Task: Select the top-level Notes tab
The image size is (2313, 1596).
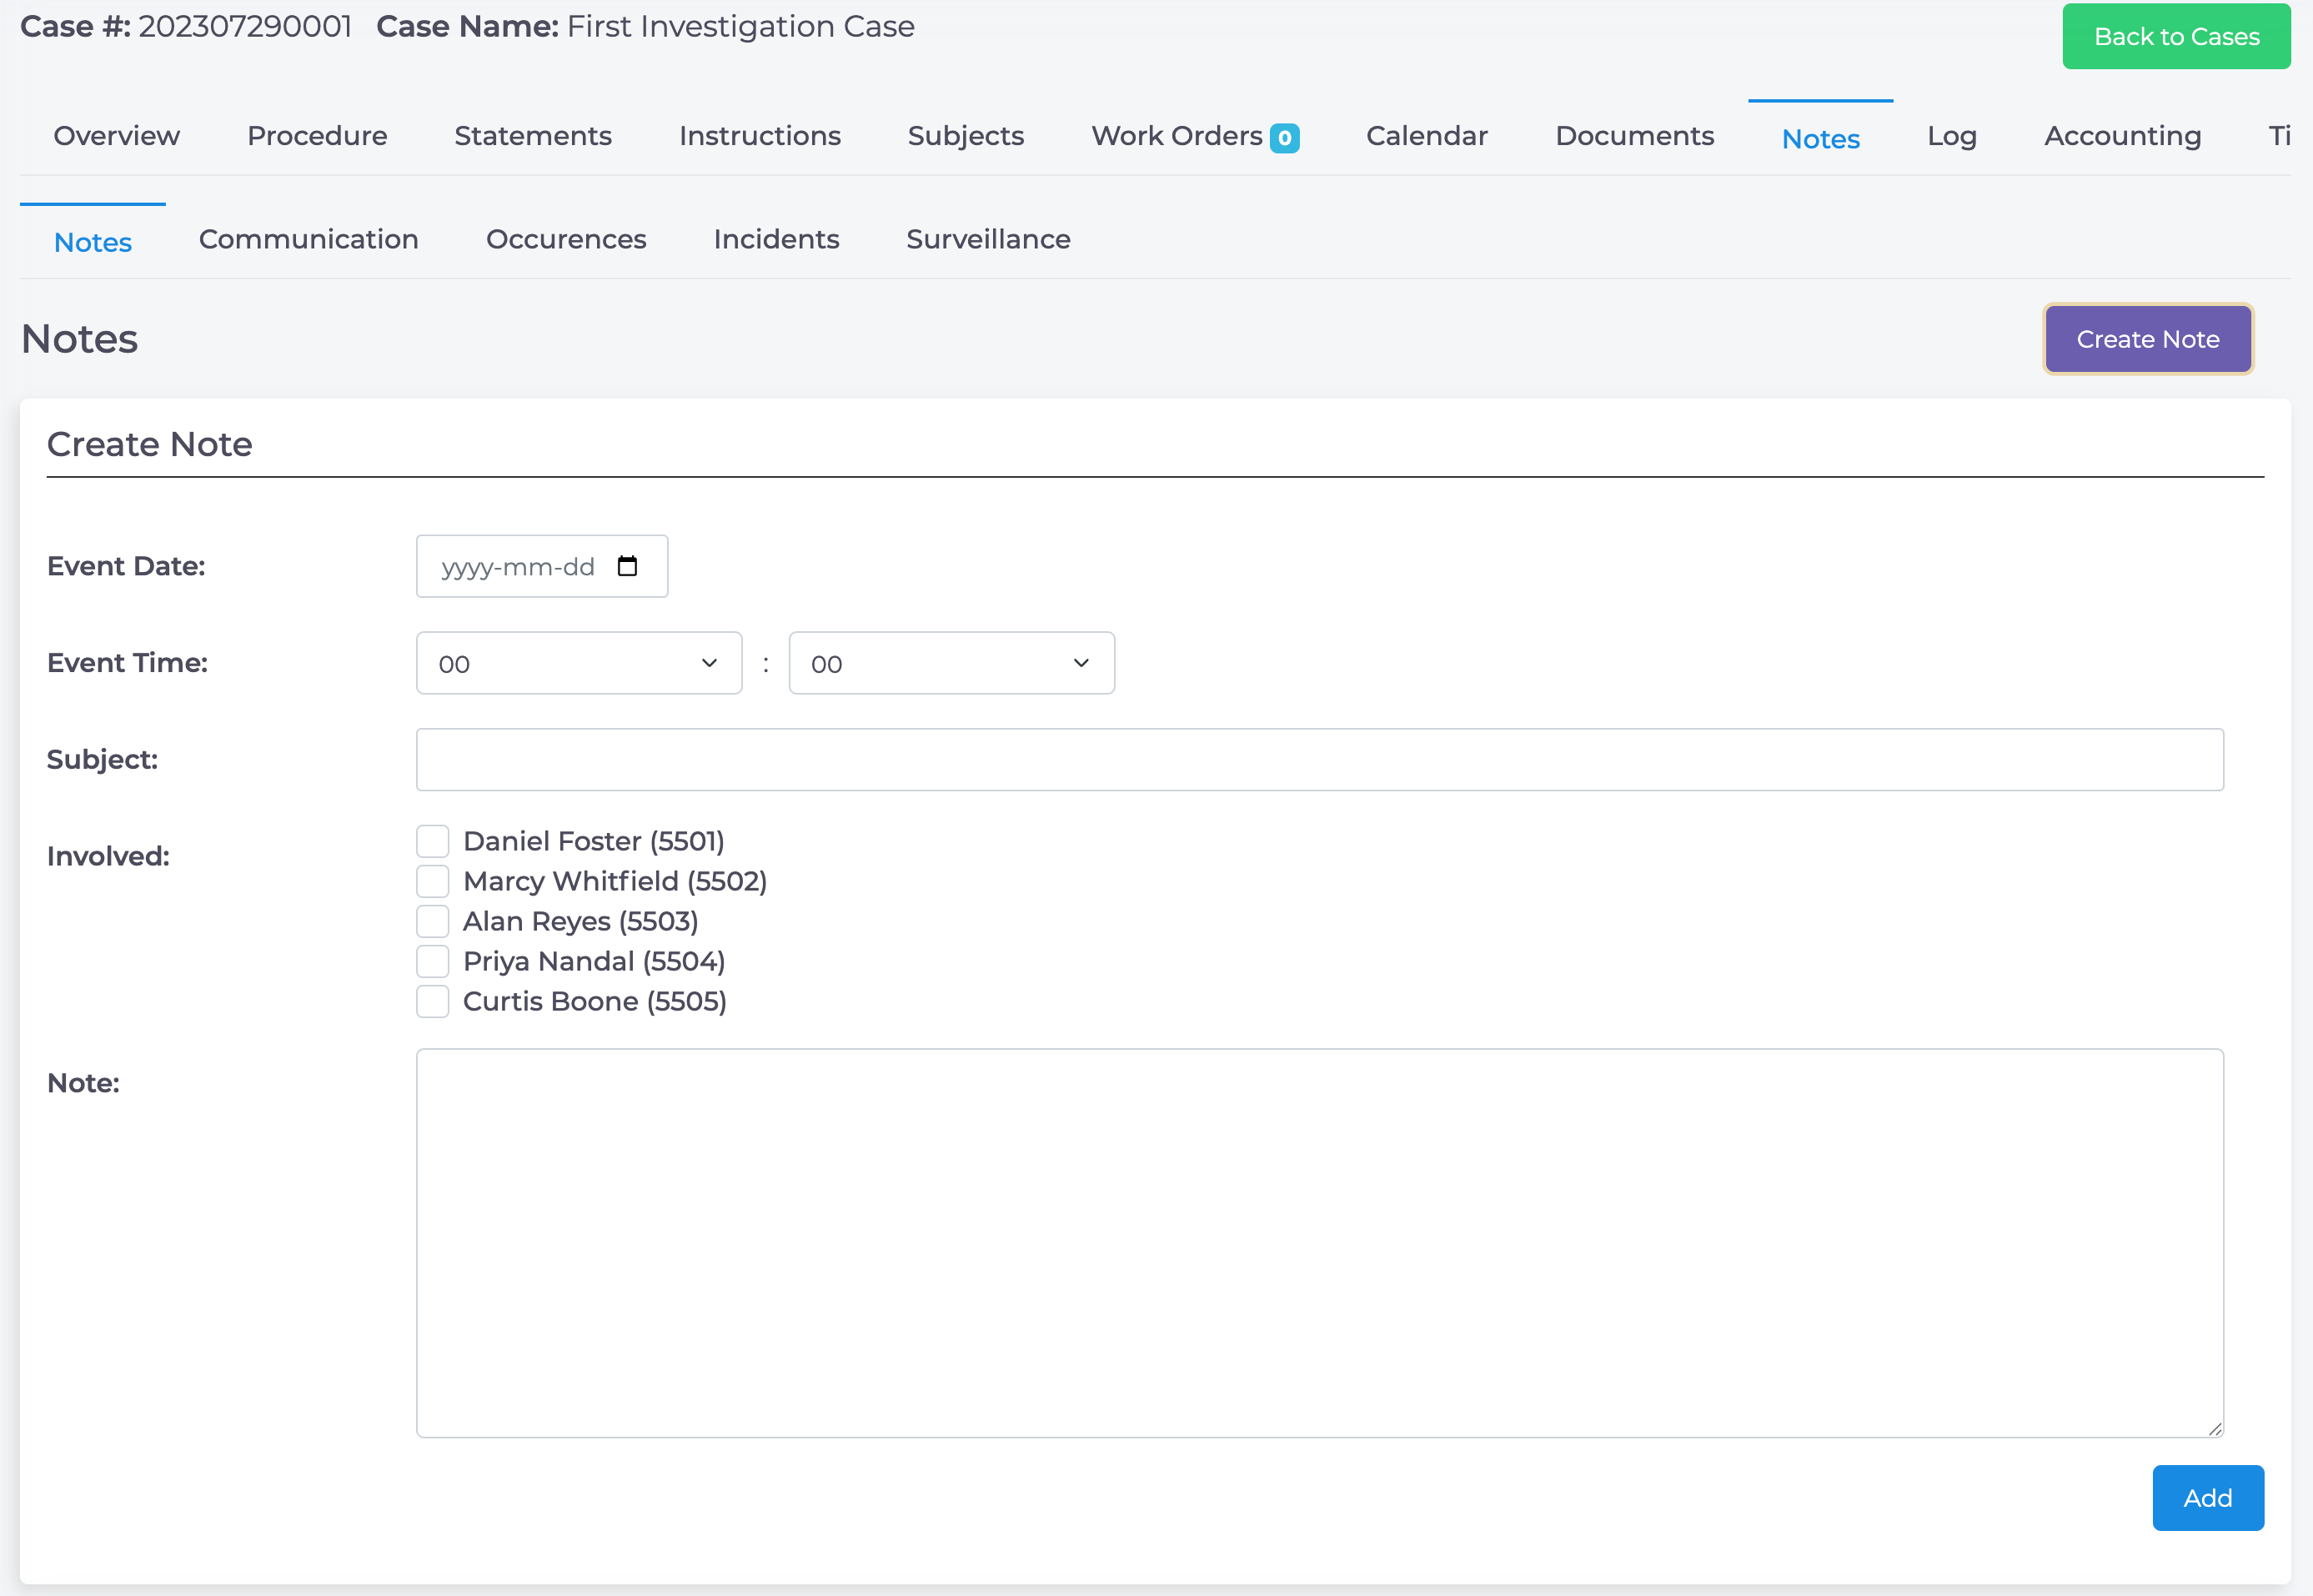Action: pyautogui.click(x=1821, y=138)
